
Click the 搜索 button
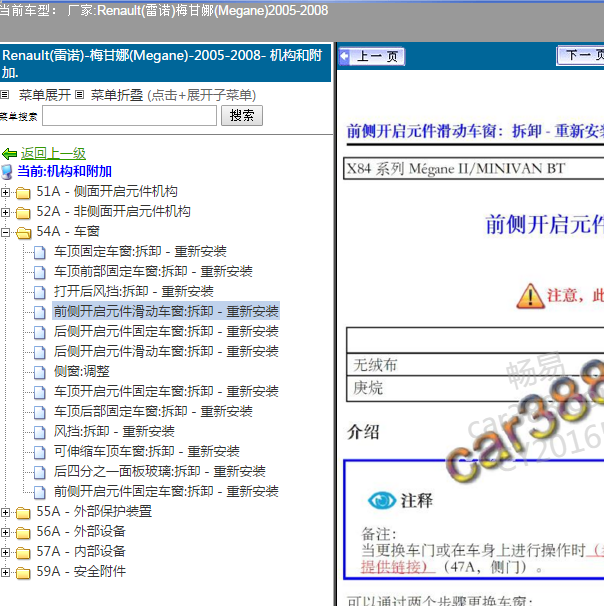click(x=242, y=116)
